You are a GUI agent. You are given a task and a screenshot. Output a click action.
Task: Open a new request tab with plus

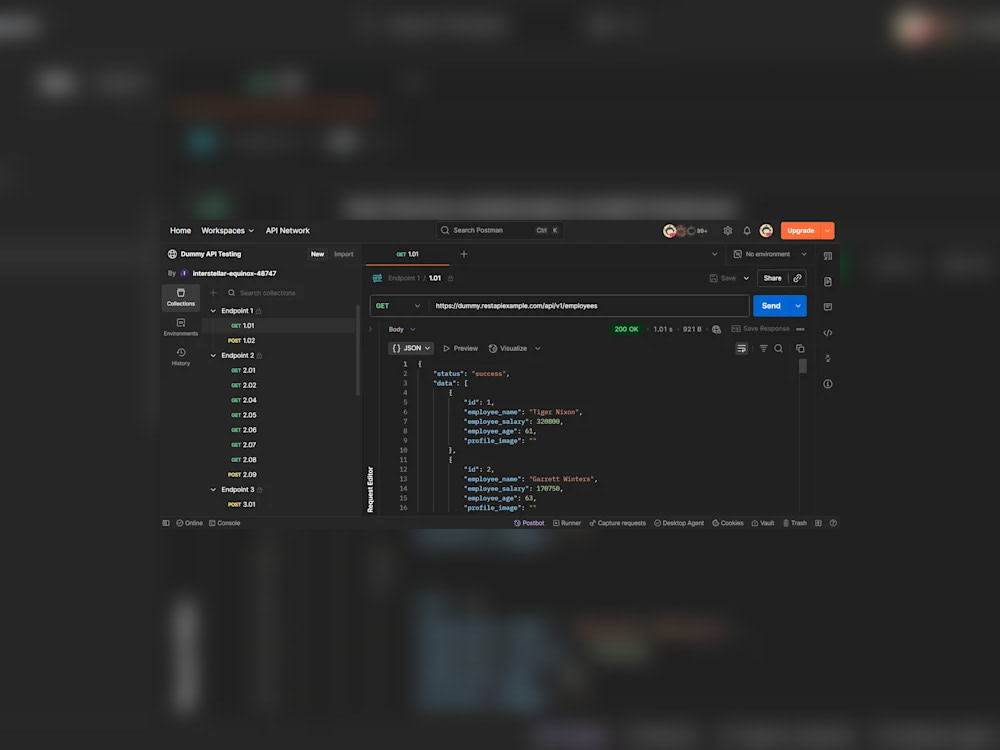click(x=464, y=254)
